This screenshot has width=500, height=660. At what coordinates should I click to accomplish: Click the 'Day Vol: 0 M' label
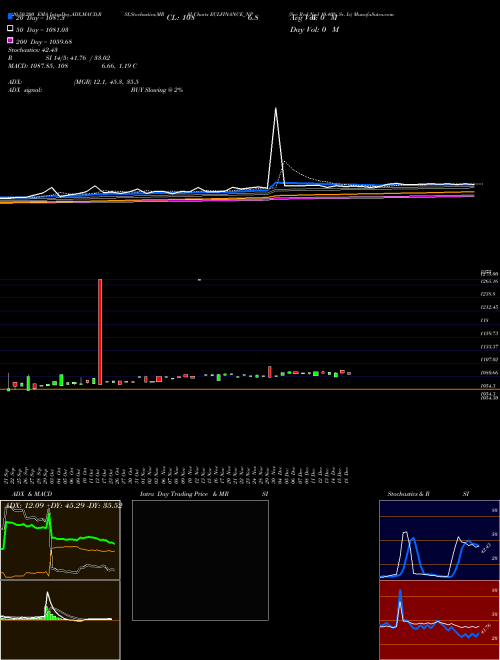coord(314,29)
